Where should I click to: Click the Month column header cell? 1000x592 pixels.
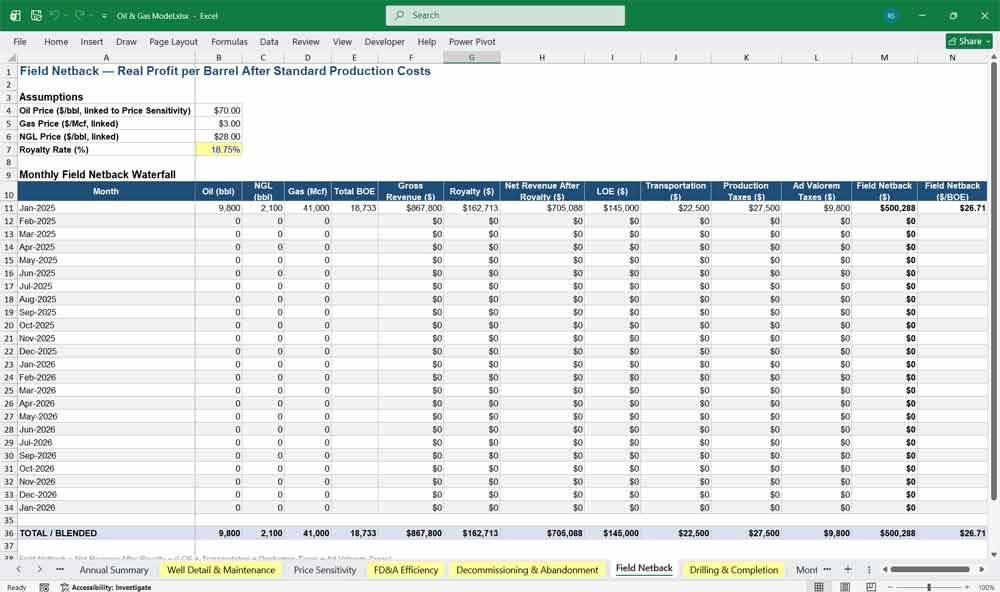(x=106, y=191)
